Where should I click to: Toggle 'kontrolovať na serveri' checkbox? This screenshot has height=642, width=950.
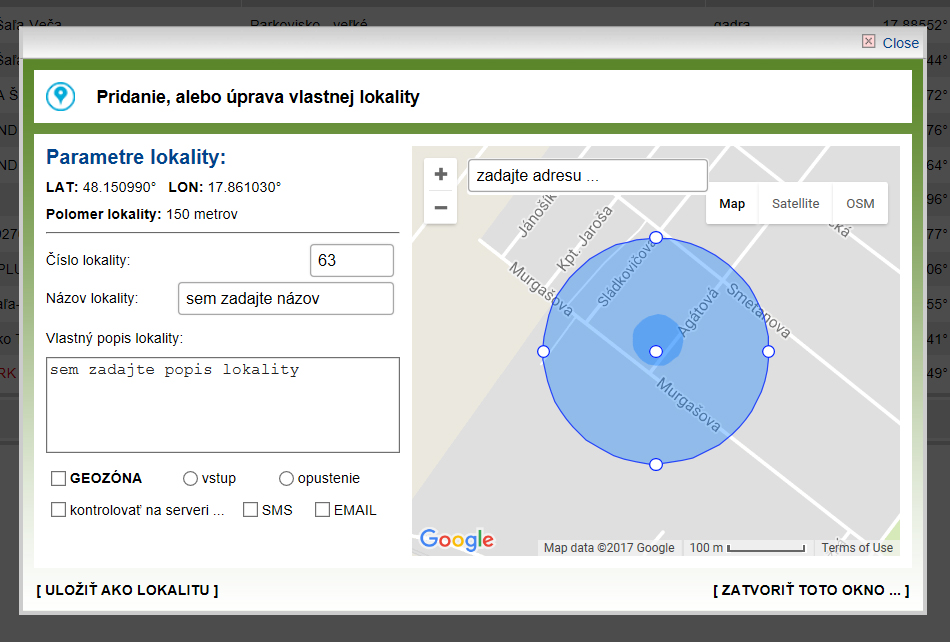click(x=59, y=510)
